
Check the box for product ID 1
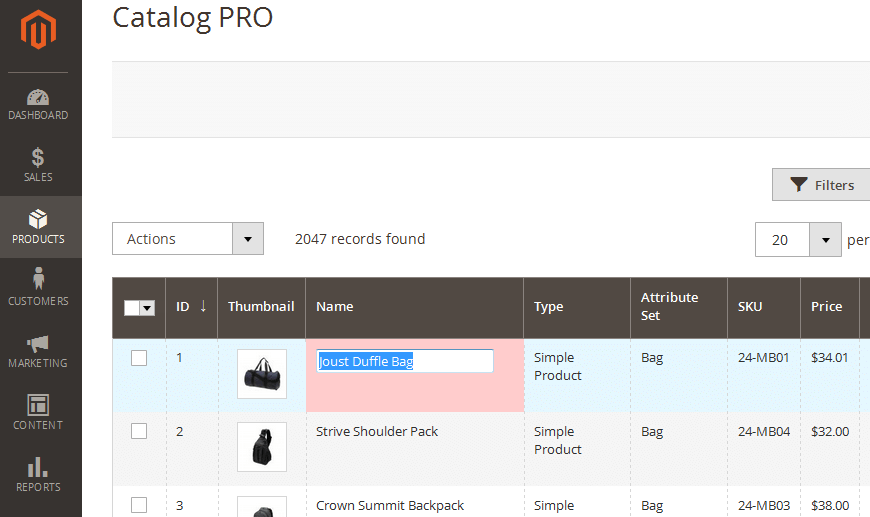pos(139,358)
